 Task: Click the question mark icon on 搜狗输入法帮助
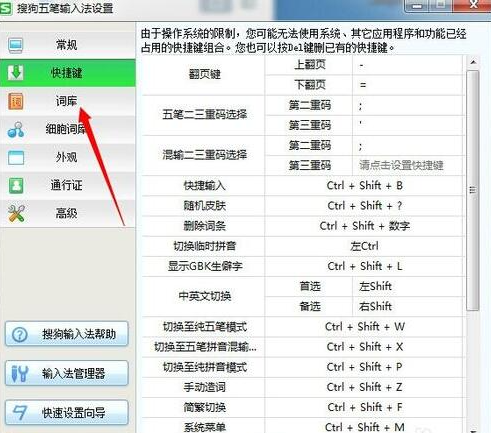pyautogui.click(x=20, y=334)
